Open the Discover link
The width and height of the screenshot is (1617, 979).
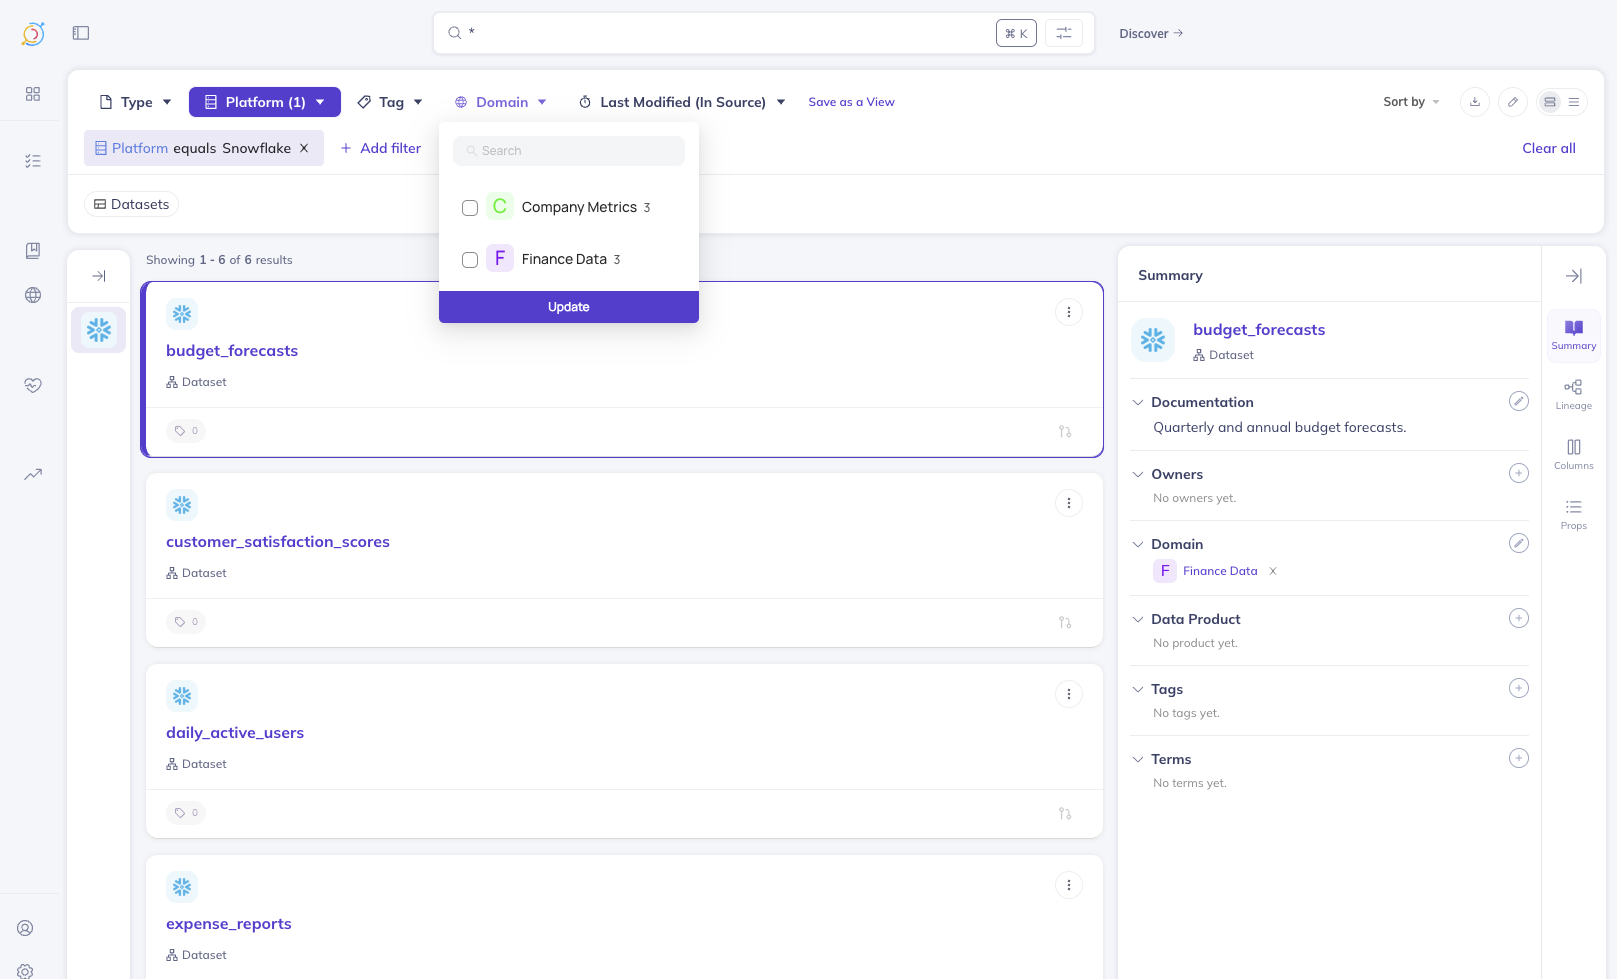click(x=1151, y=33)
